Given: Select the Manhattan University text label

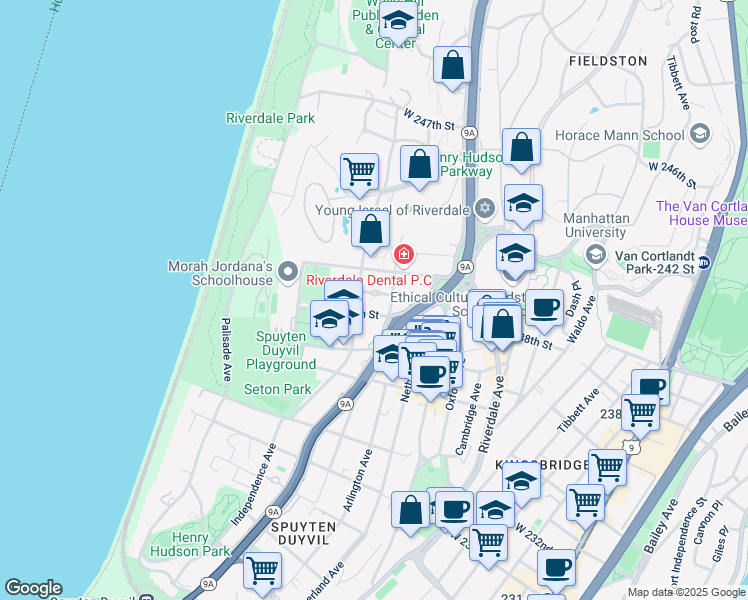Looking at the screenshot, I should (x=596, y=225).
